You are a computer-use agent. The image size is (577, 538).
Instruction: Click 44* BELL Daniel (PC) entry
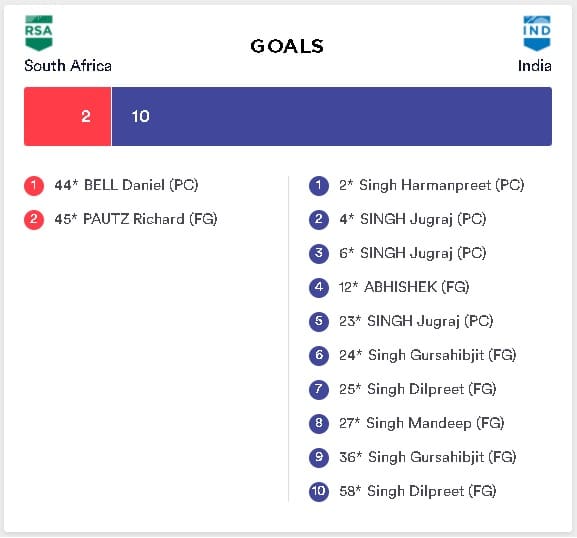[126, 185]
